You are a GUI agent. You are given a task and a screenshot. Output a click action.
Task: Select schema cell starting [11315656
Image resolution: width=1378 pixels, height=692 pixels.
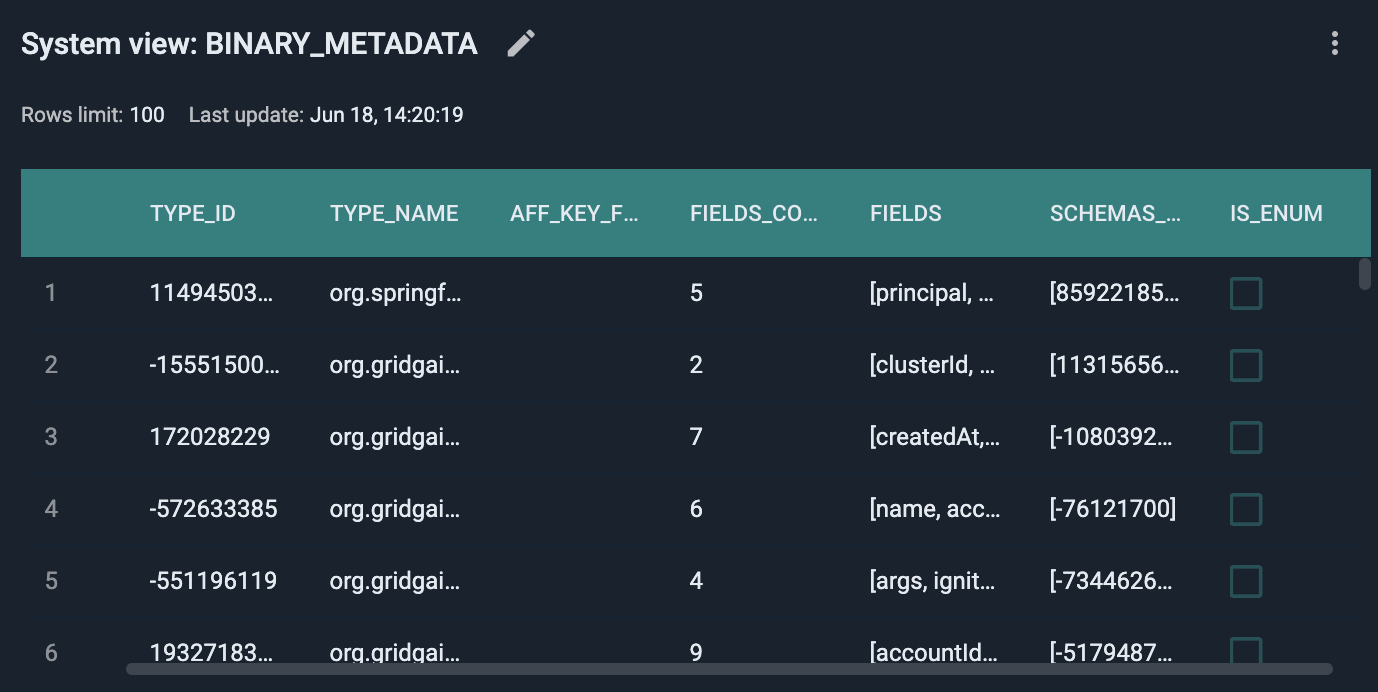[1115, 365]
